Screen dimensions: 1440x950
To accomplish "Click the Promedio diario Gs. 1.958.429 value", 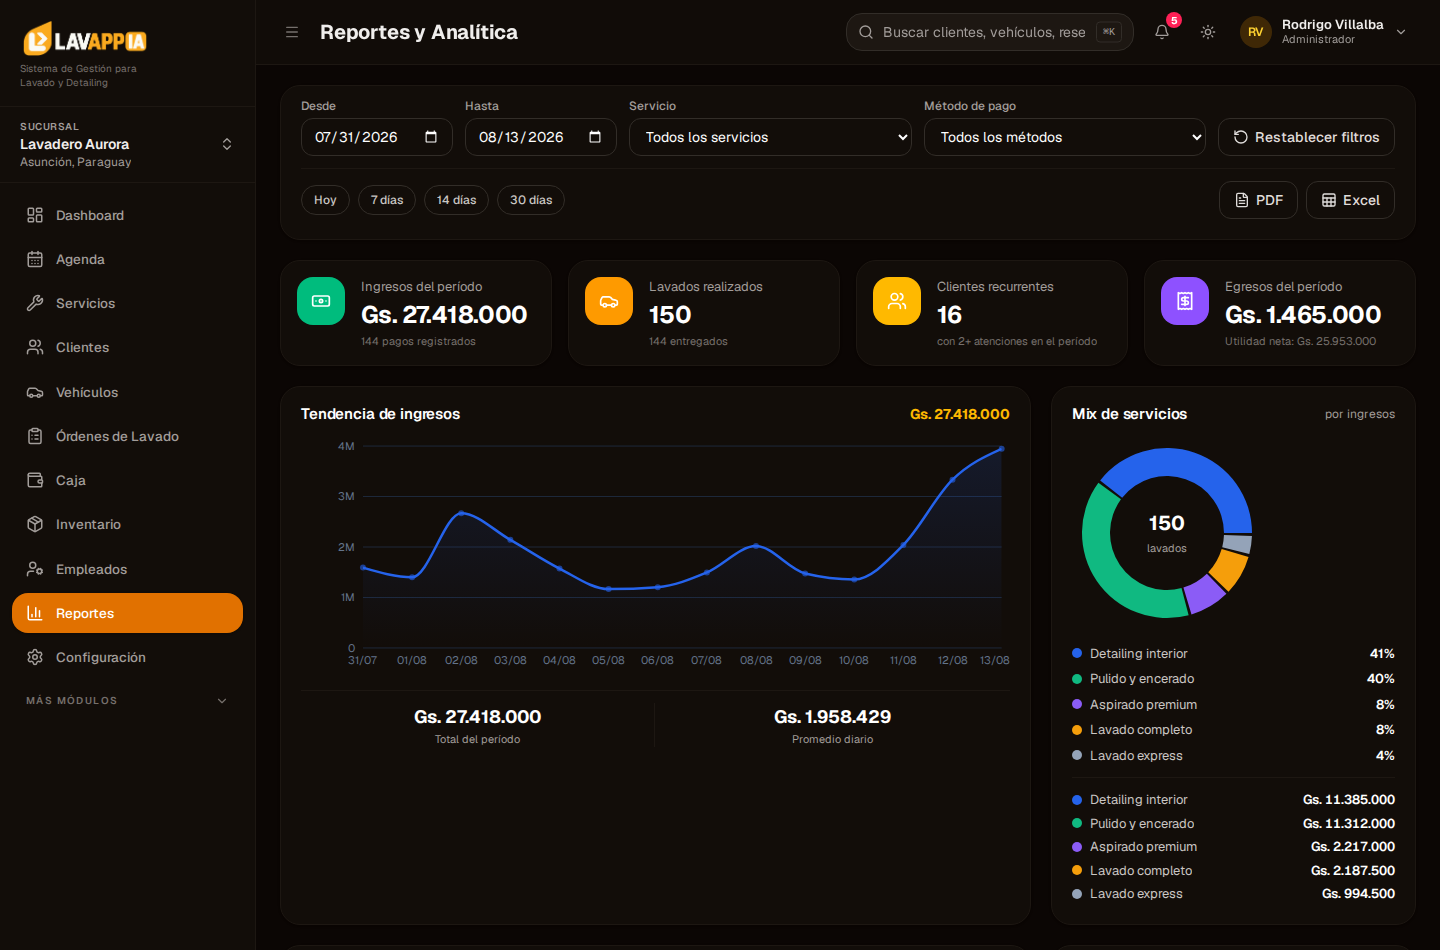I will tap(832, 717).
